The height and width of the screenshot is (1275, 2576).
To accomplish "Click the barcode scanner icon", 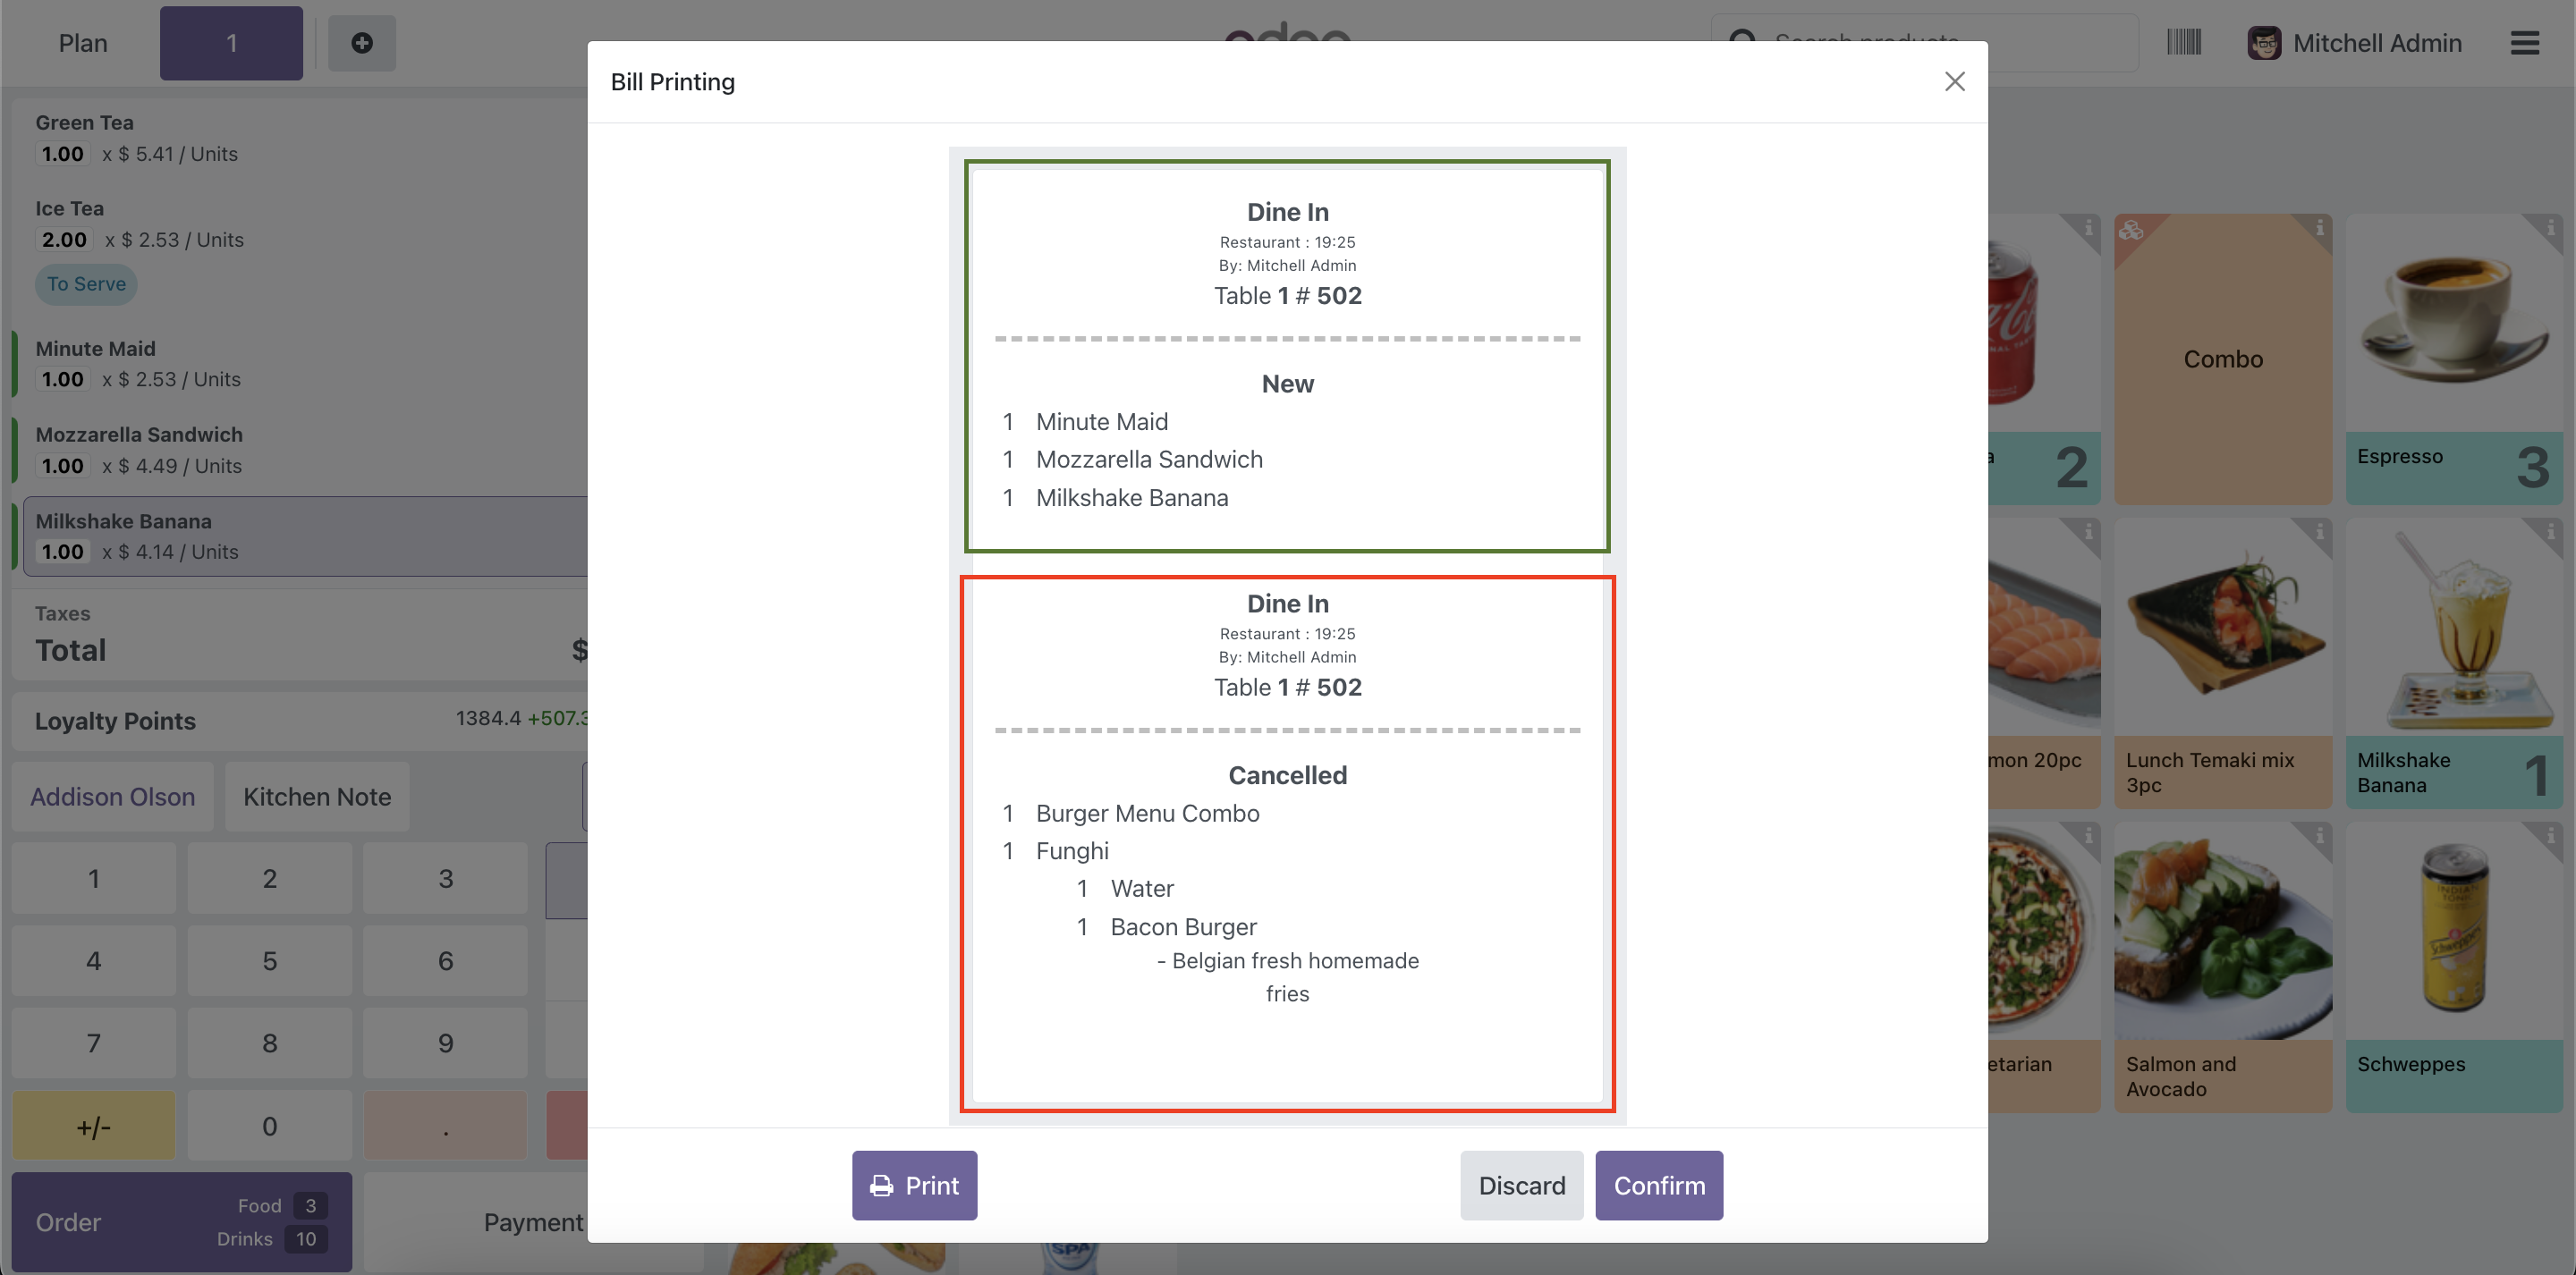I will click(2184, 43).
